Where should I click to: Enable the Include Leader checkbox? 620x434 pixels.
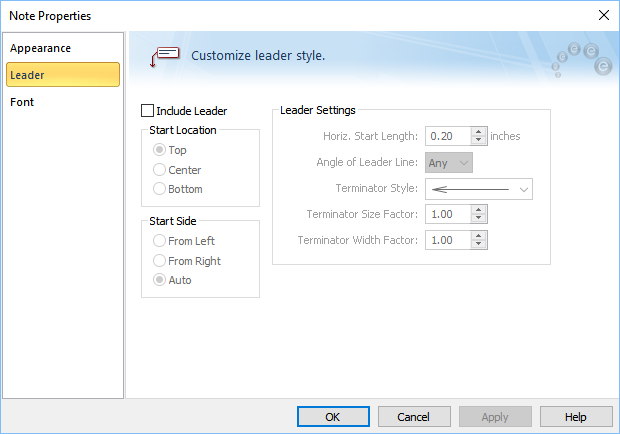(x=149, y=111)
